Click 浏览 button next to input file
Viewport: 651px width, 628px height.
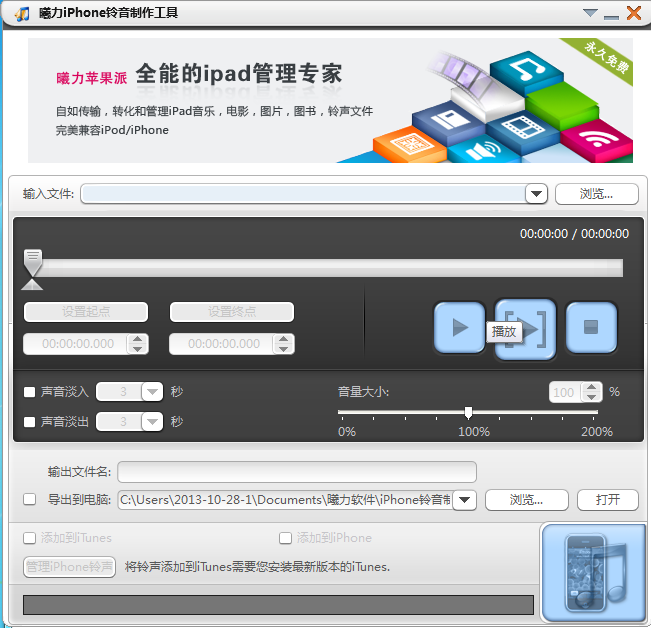pyautogui.click(x=597, y=194)
